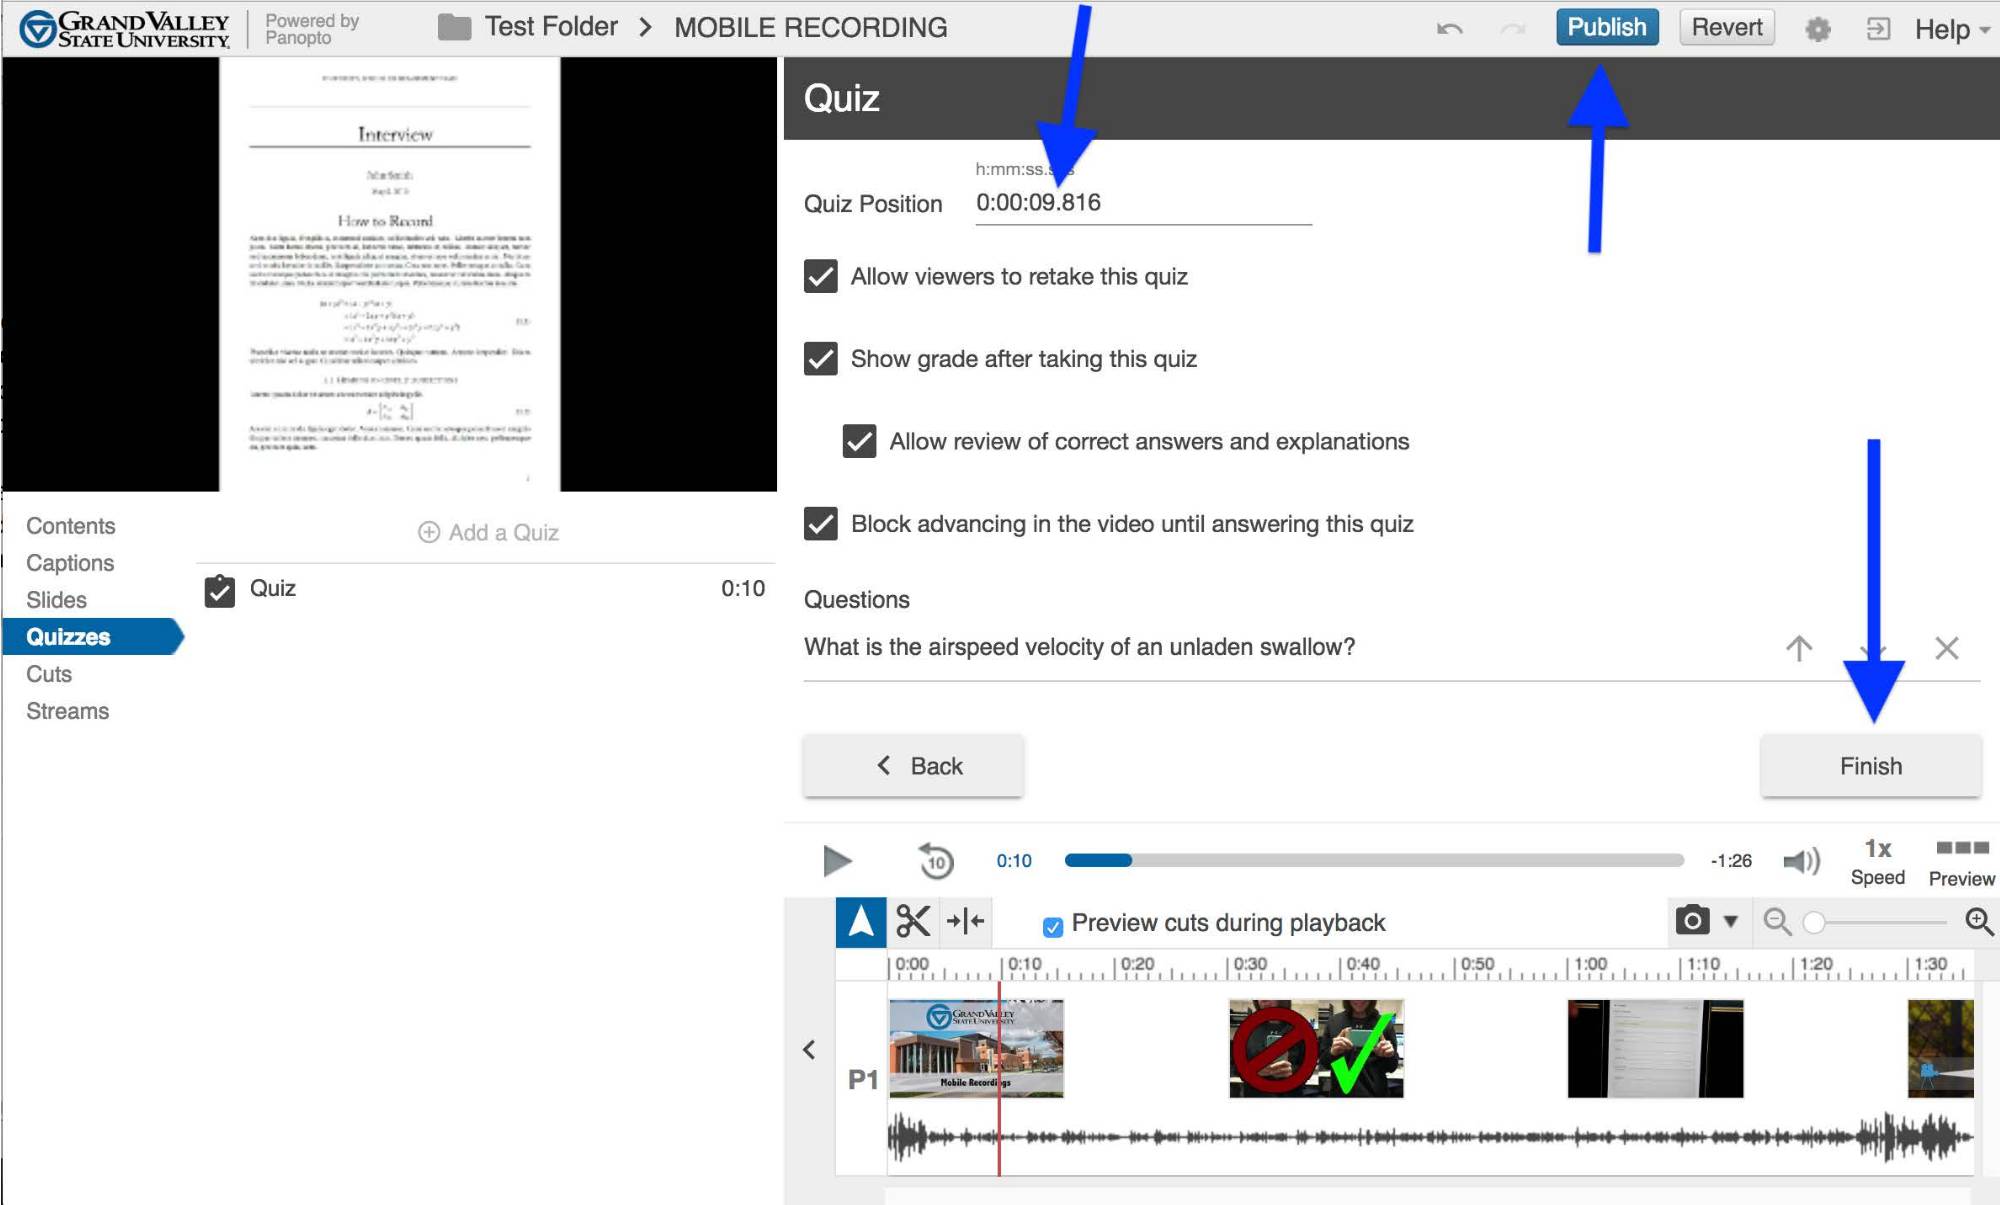2000x1205 pixels.
Task: Delete the swallow question with X
Action: pyautogui.click(x=1946, y=648)
